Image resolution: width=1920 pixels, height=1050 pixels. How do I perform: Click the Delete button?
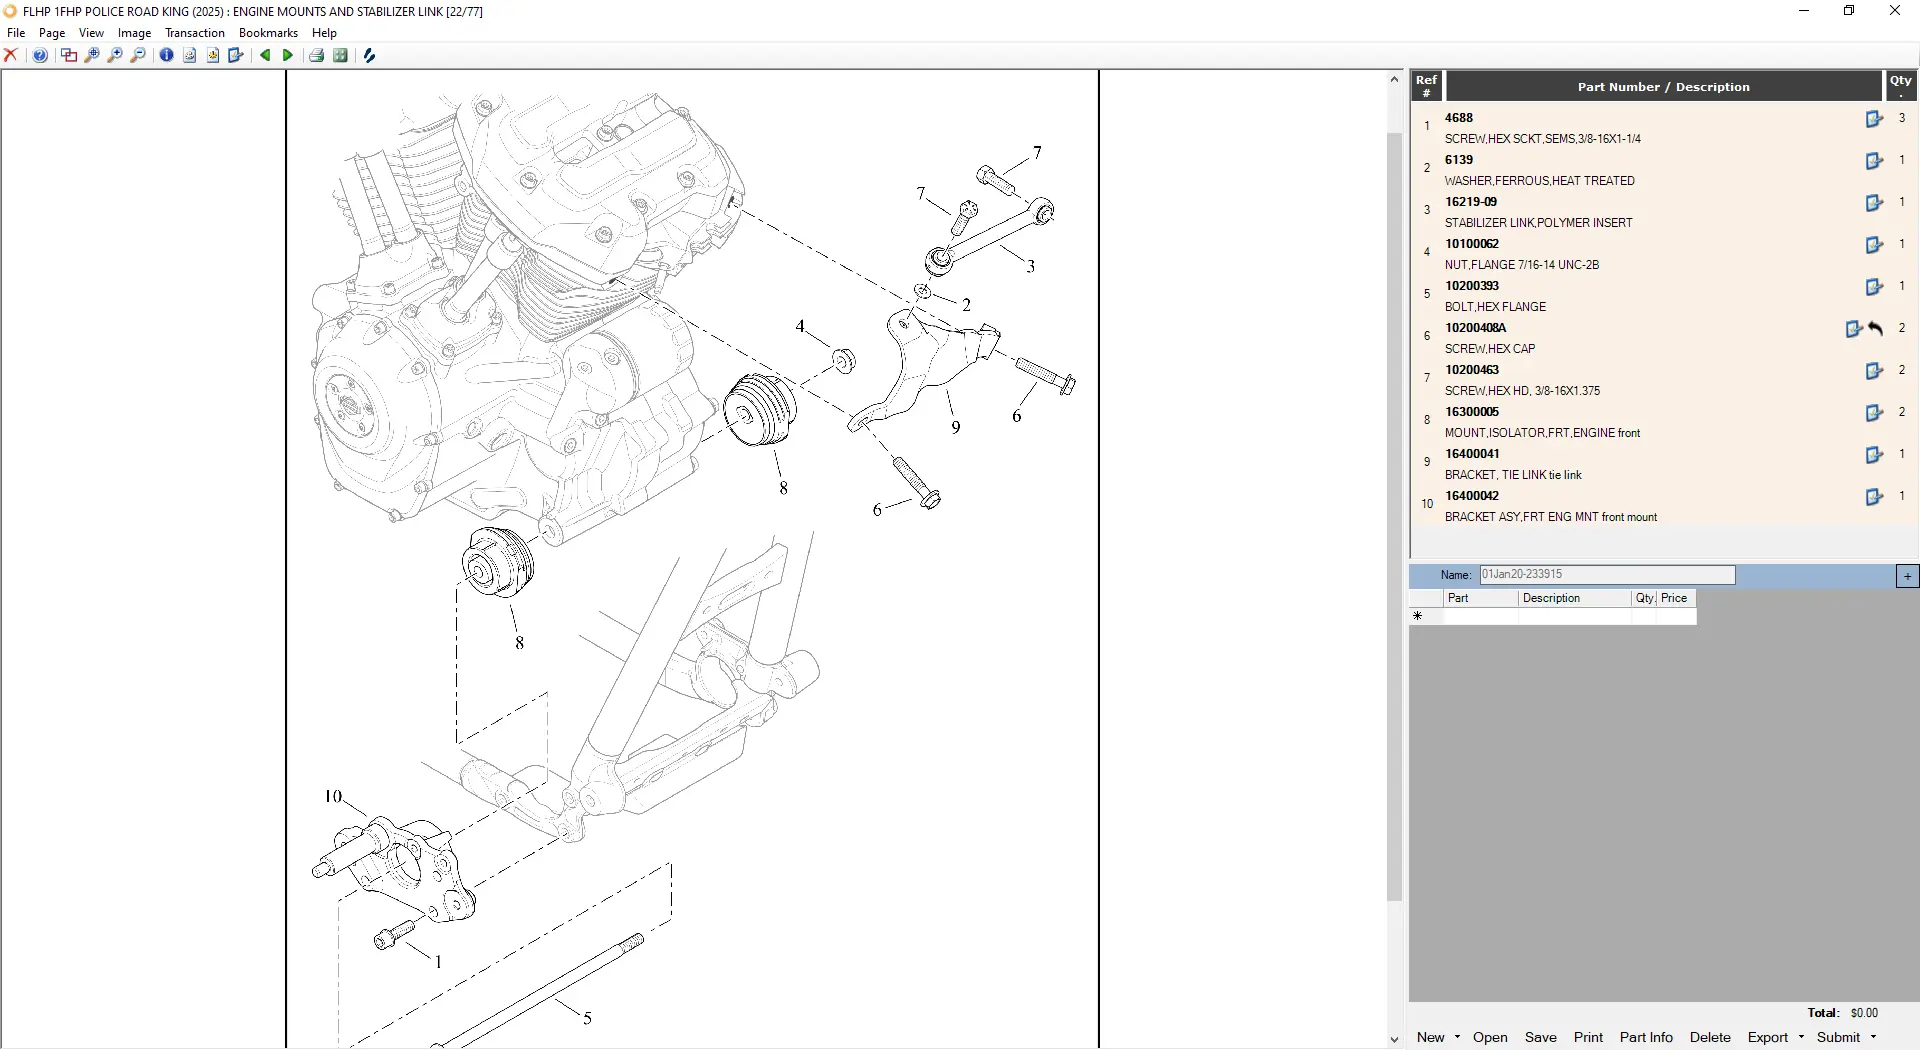coord(1710,1038)
